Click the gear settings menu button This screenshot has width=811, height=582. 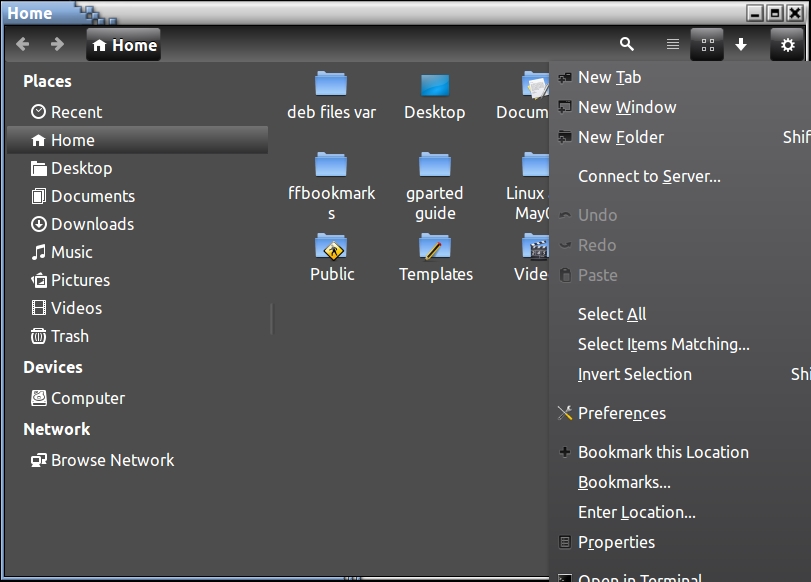787,44
